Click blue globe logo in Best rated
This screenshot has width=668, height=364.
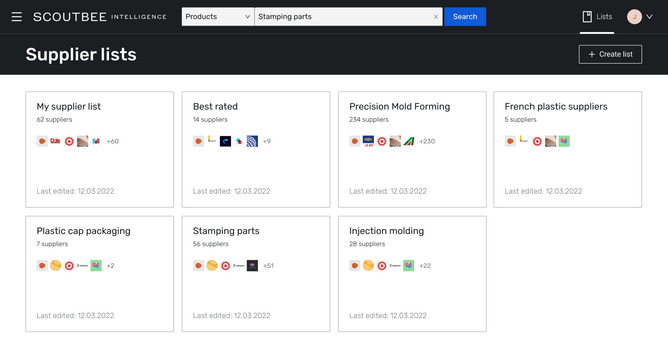(x=252, y=141)
